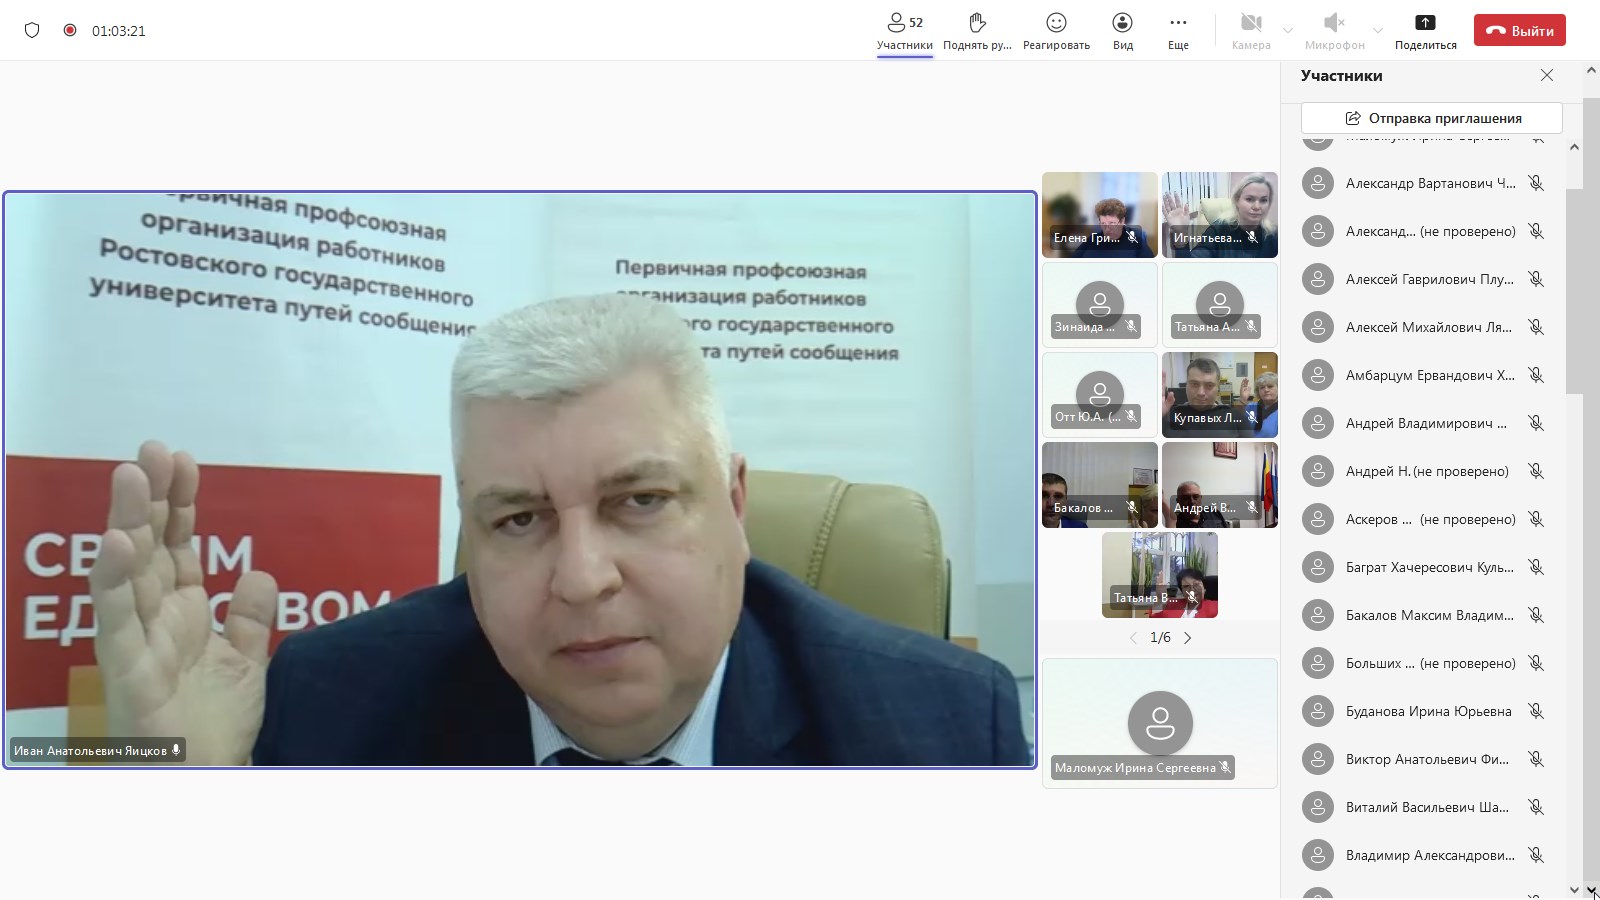Close the Участники panel
The image size is (1600, 900).
pos(1546,75)
